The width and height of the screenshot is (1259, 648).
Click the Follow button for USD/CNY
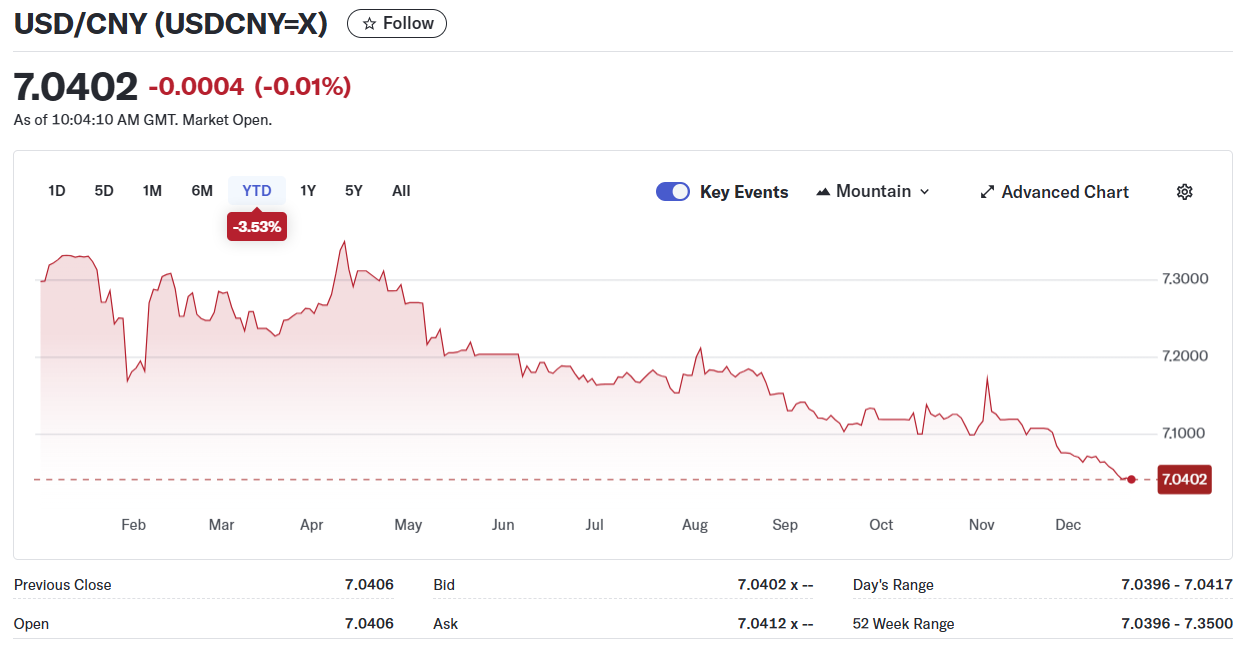397,24
